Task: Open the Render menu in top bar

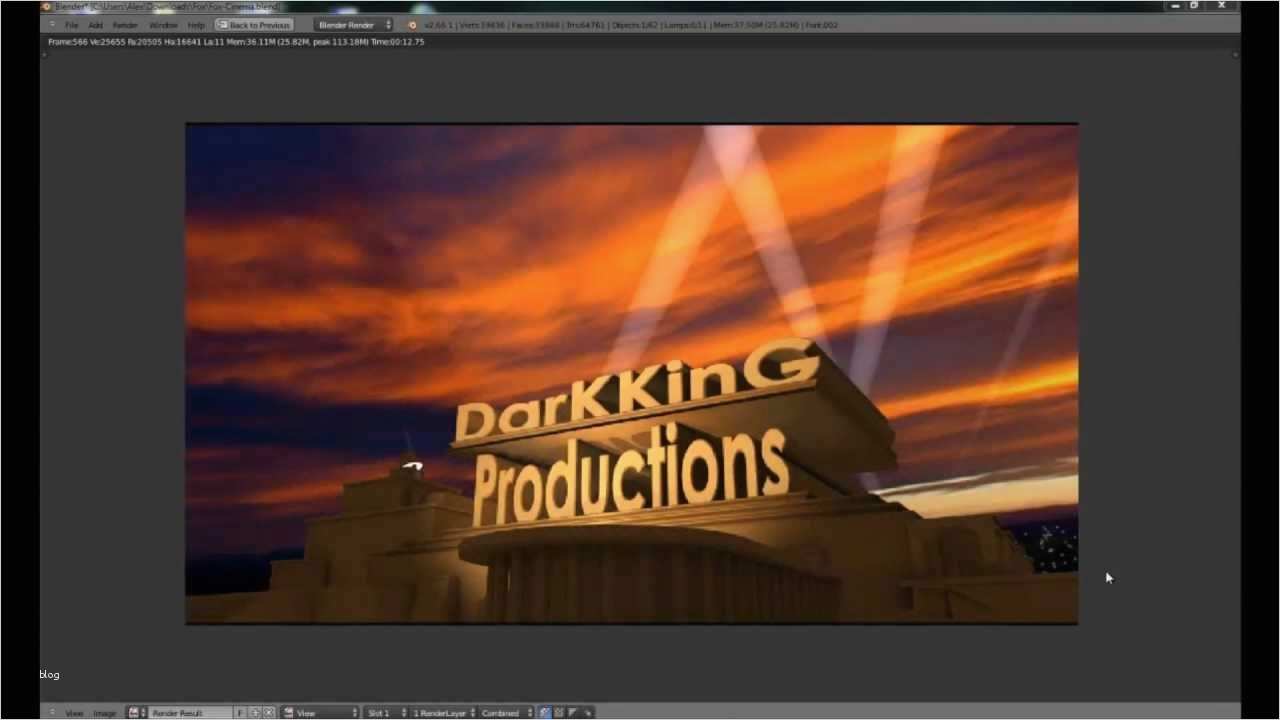Action: pyautogui.click(x=125, y=25)
